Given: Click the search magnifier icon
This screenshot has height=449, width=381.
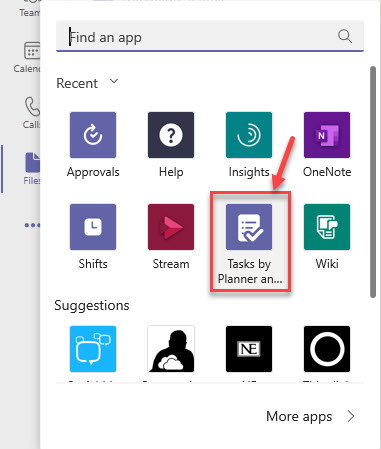Looking at the screenshot, I should tap(345, 36).
